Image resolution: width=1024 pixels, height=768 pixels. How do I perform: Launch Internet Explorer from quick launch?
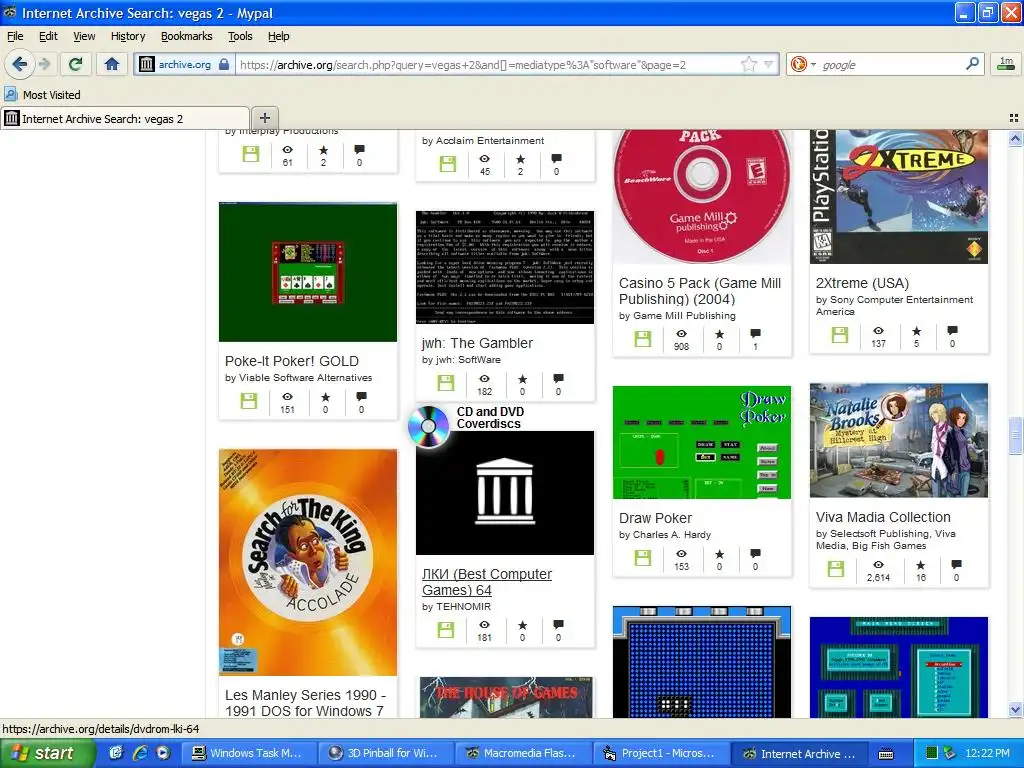click(140, 753)
